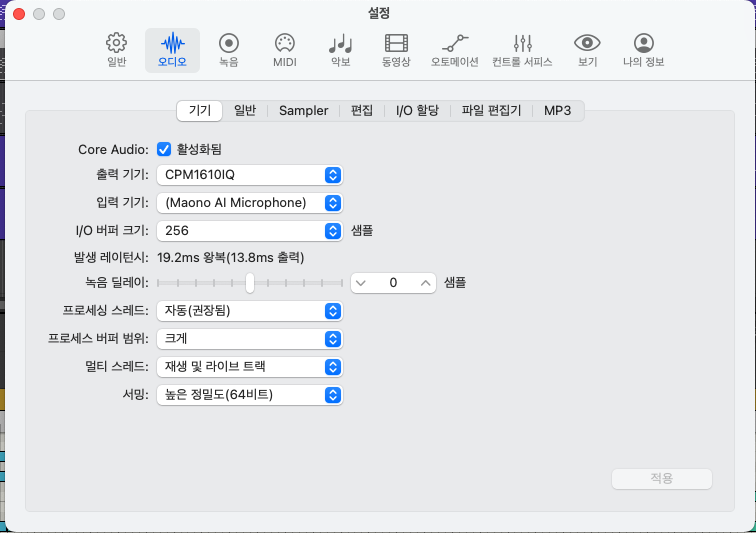756x533 pixels.
Task: Switch to the Sampler tab
Action: coord(303,111)
